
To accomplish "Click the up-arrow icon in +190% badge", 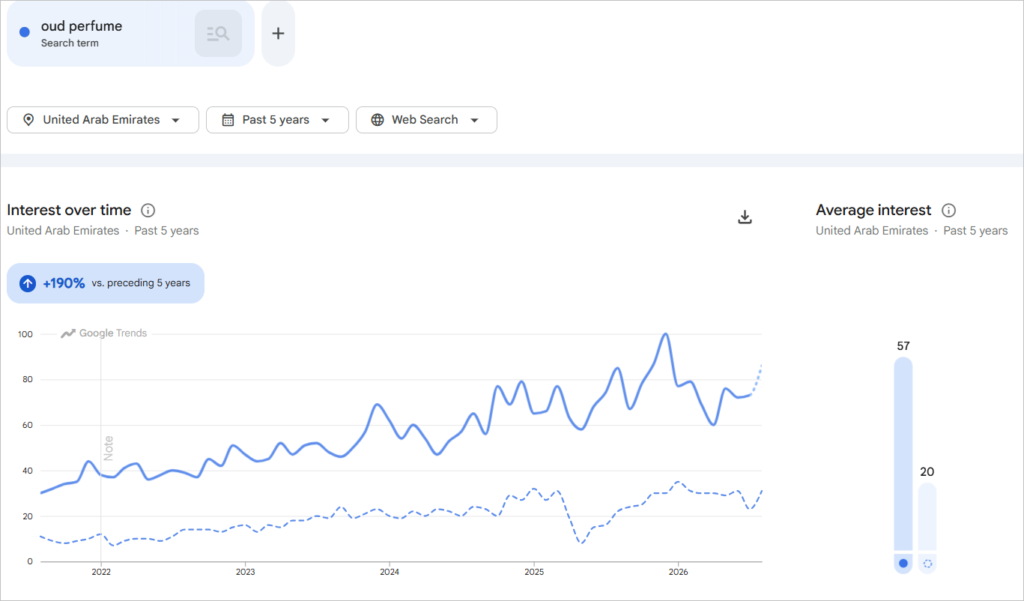I will click(27, 284).
